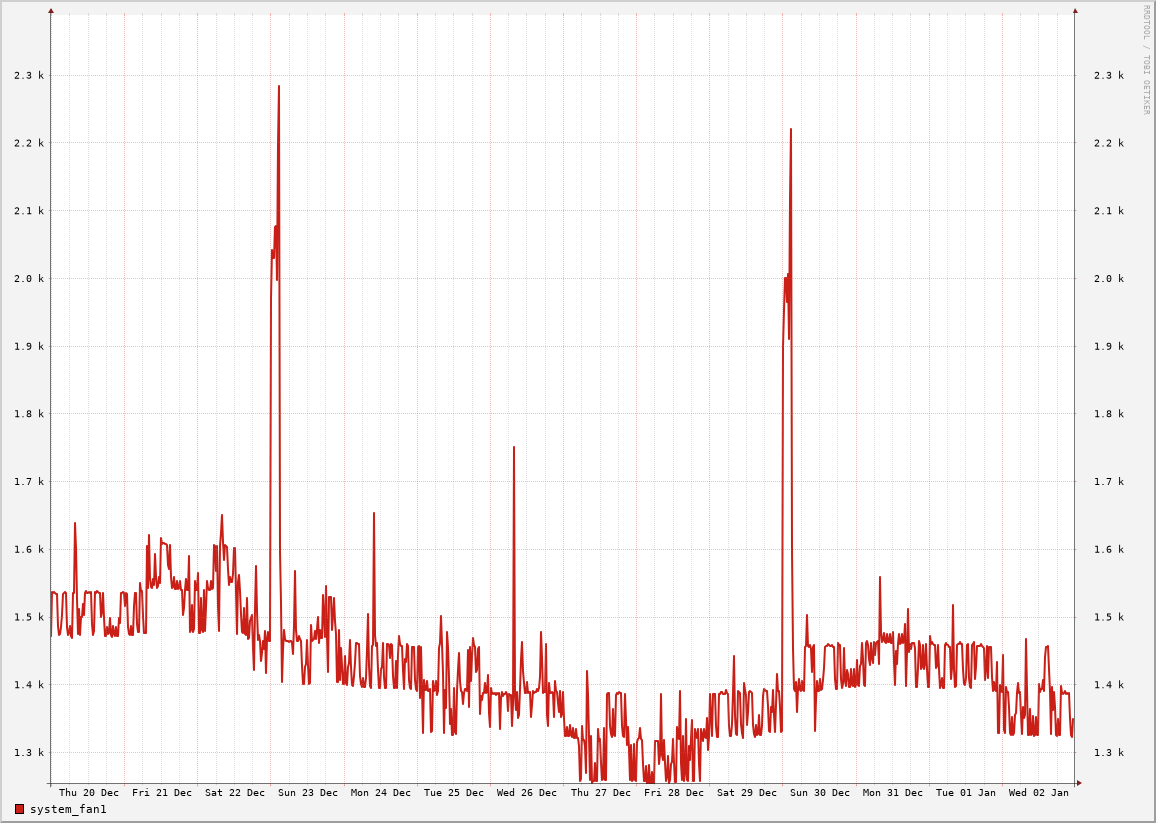Click the 2.2k spike peak near Sun 30 Dec
This screenshot has width=1156, height=823.
pos(791,130)
